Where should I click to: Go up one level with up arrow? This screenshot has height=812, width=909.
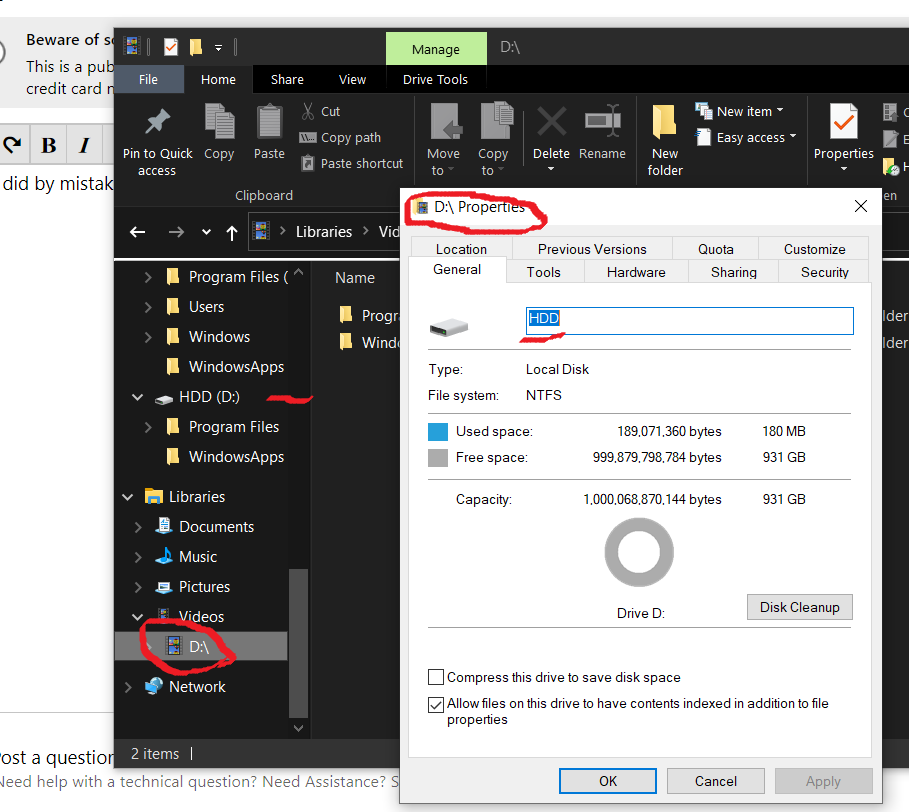[232, 233]
